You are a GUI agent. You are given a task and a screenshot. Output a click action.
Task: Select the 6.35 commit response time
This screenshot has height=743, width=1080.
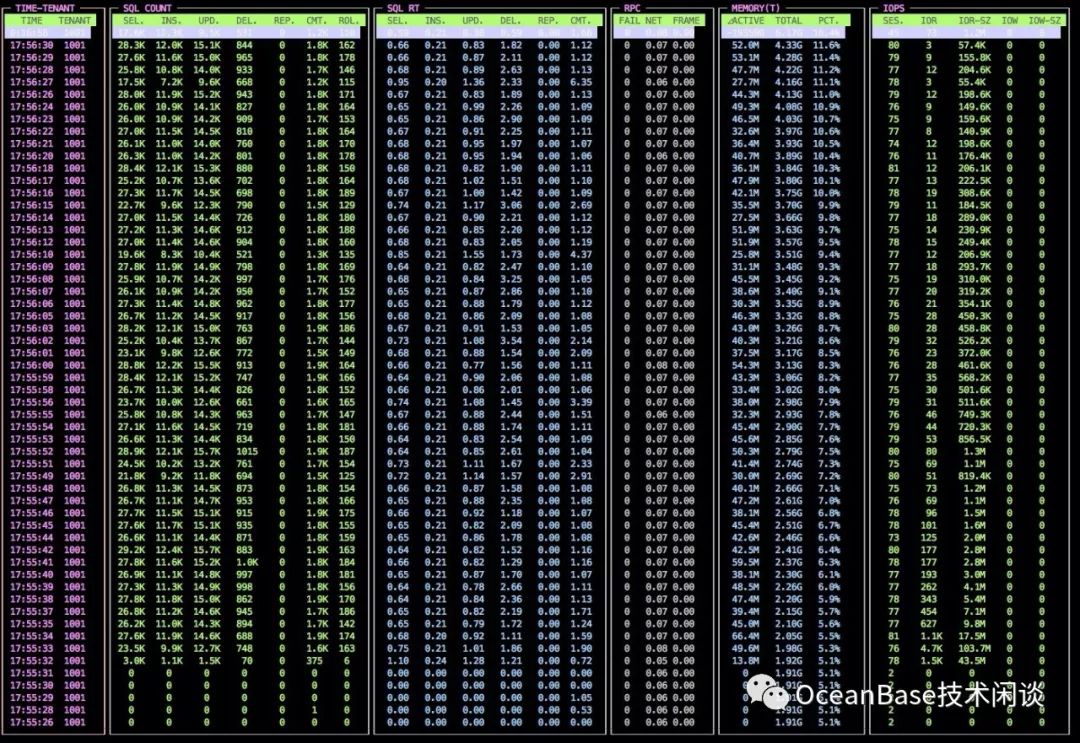(x=581, y=82)
